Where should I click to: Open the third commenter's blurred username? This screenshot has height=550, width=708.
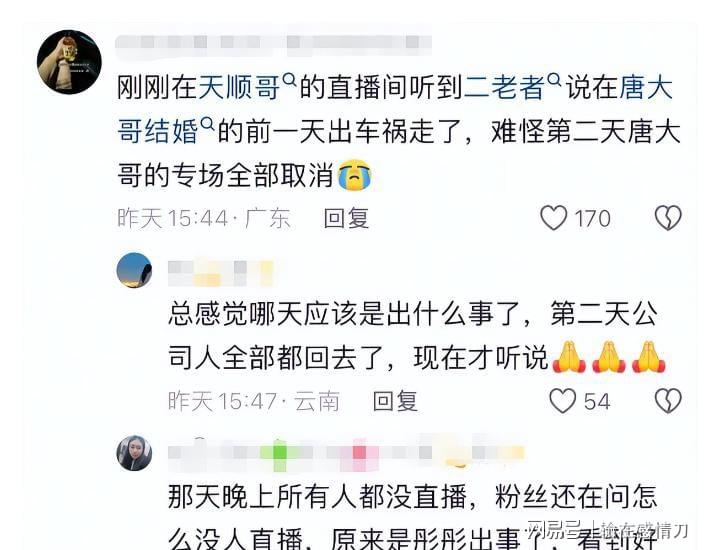click(x=346, y=452)
